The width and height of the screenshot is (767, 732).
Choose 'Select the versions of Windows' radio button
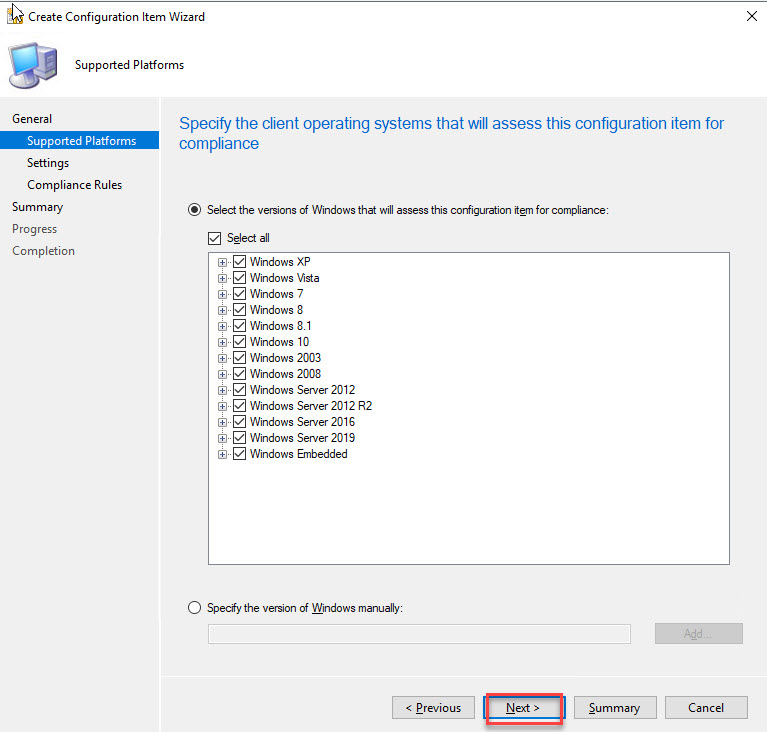pyautogui.click(x=194, y=210)
